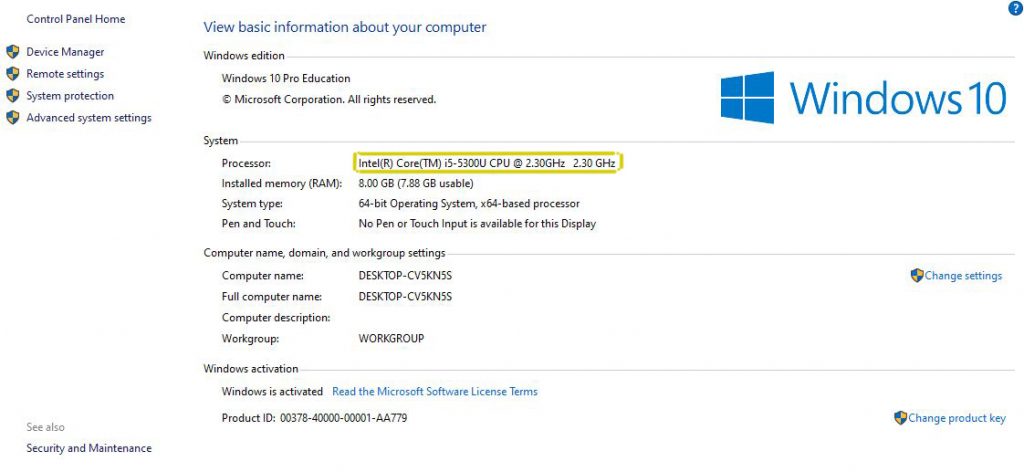Click the shield icon beside Change settings
1024x472 pixels.
coord(917,275)
